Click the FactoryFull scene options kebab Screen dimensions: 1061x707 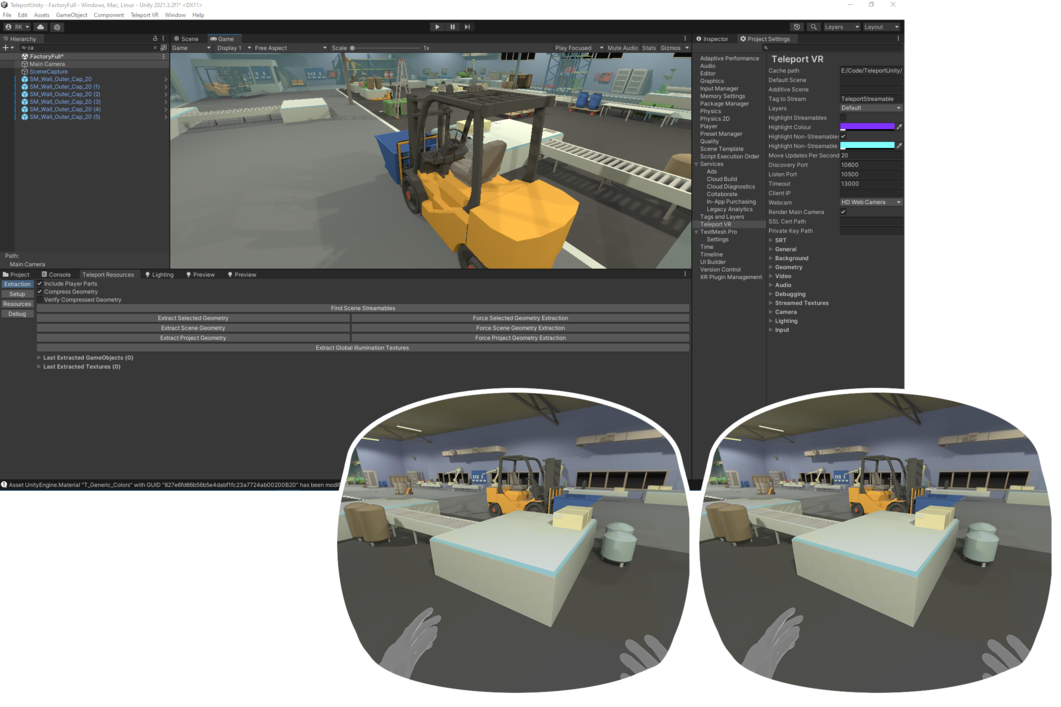pyautogui.click(x=164, y=57)
